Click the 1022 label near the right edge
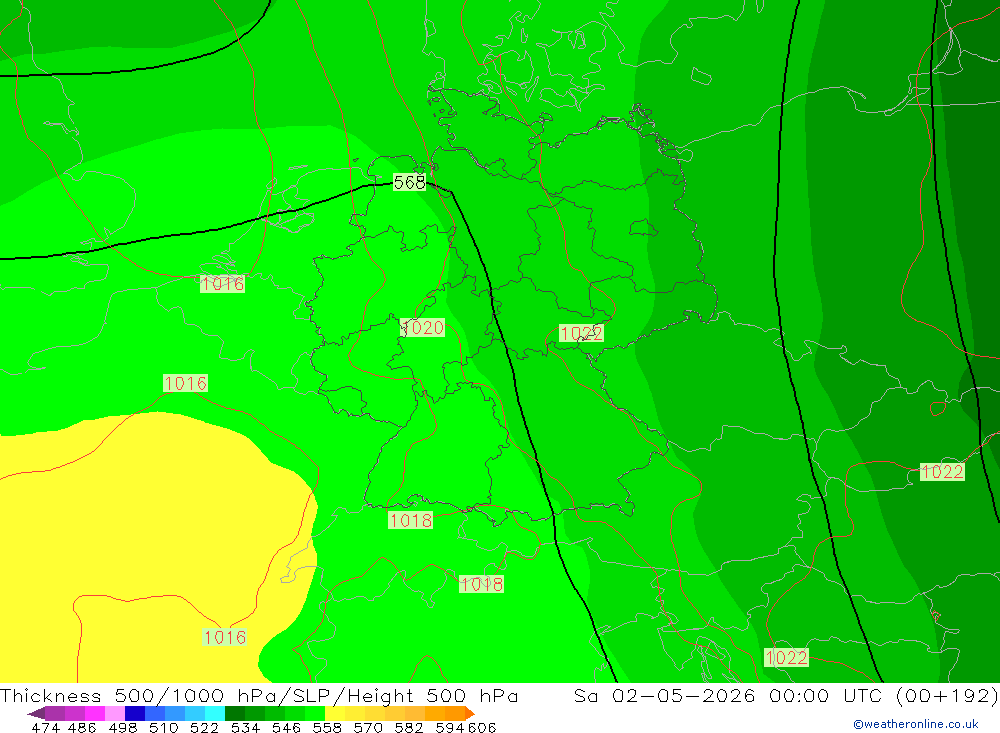 (942, 471)
